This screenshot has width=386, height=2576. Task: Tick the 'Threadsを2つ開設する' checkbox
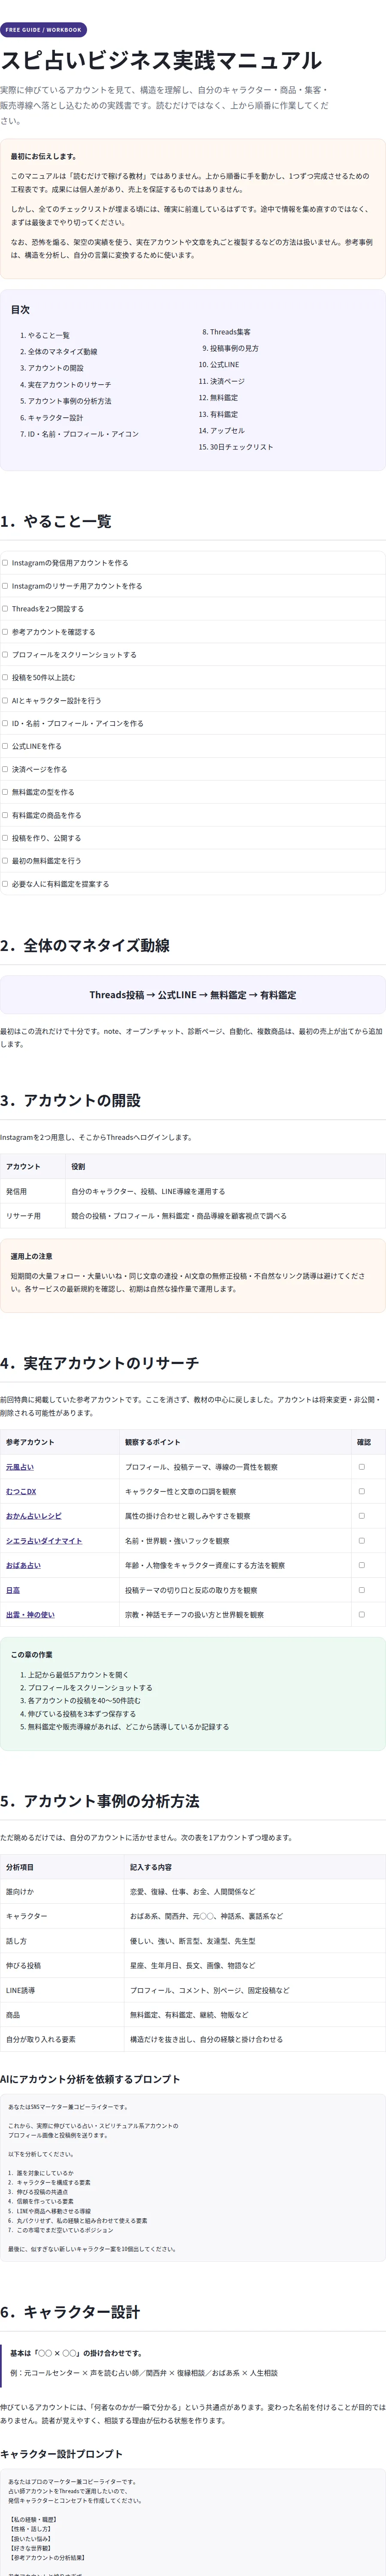point(5,608)
